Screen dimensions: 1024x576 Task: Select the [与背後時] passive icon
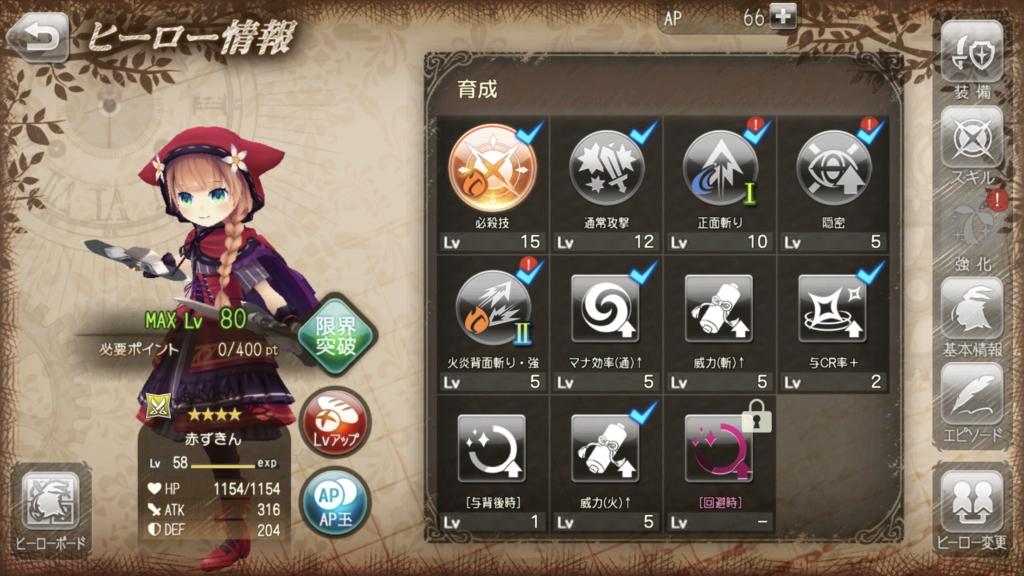point(492,449)
